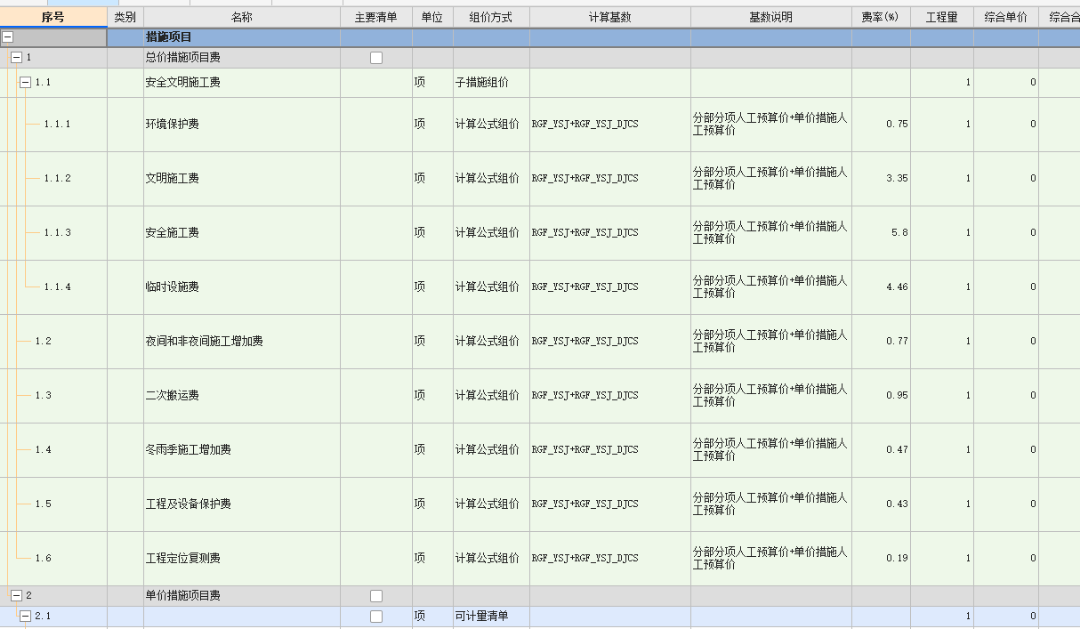Select the 措施项目 title cell
Viewport: 1080px width, 629px height.
pyautogui.click(x=242, y=37)
